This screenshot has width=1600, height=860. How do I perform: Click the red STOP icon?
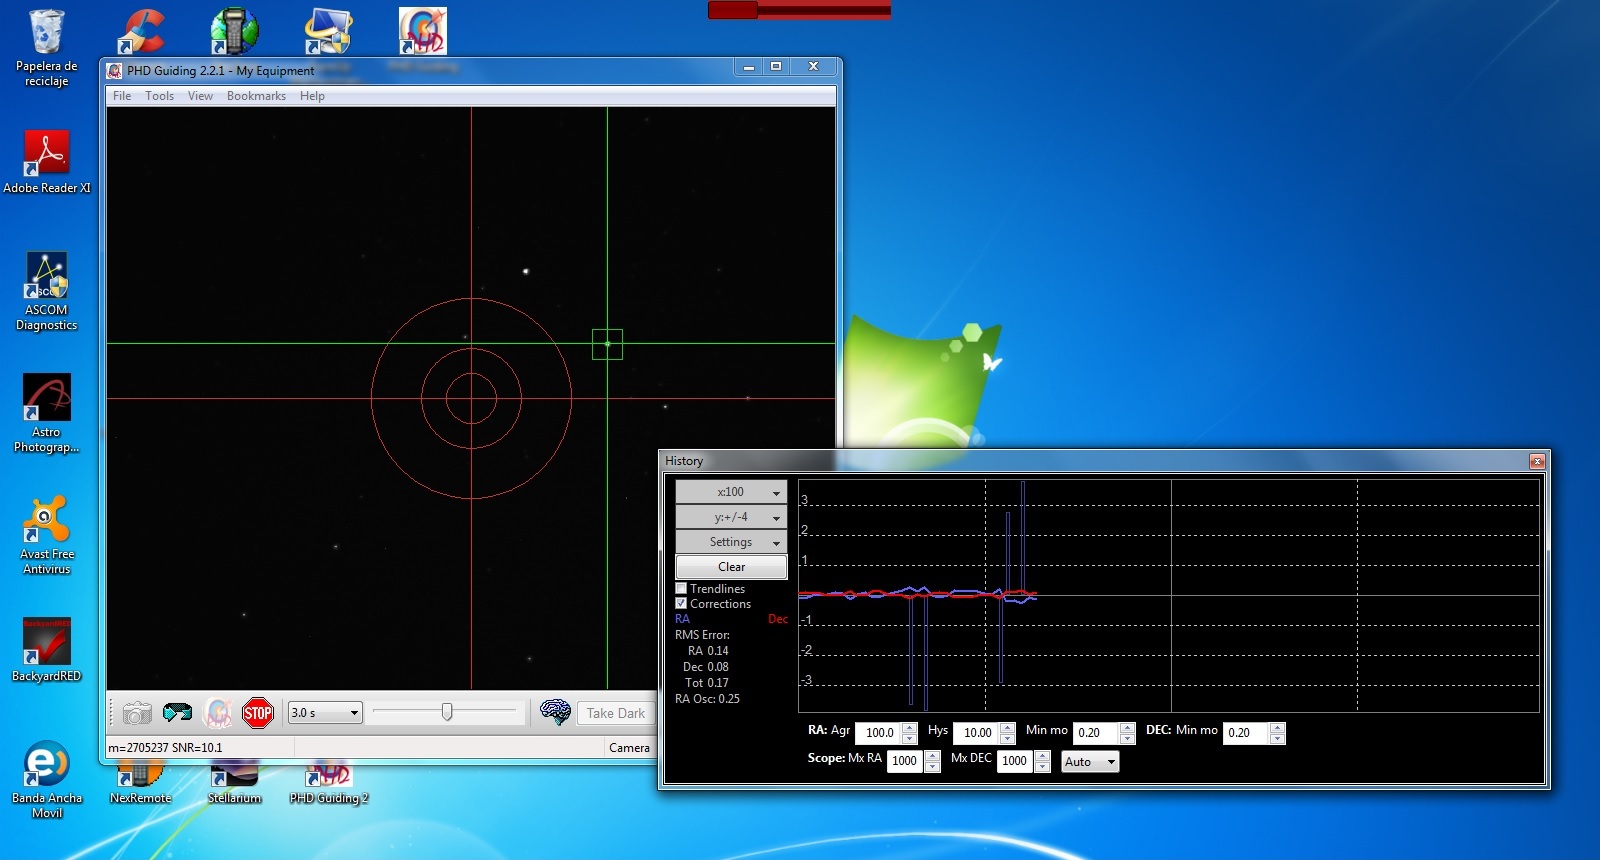tap(258, 713)
